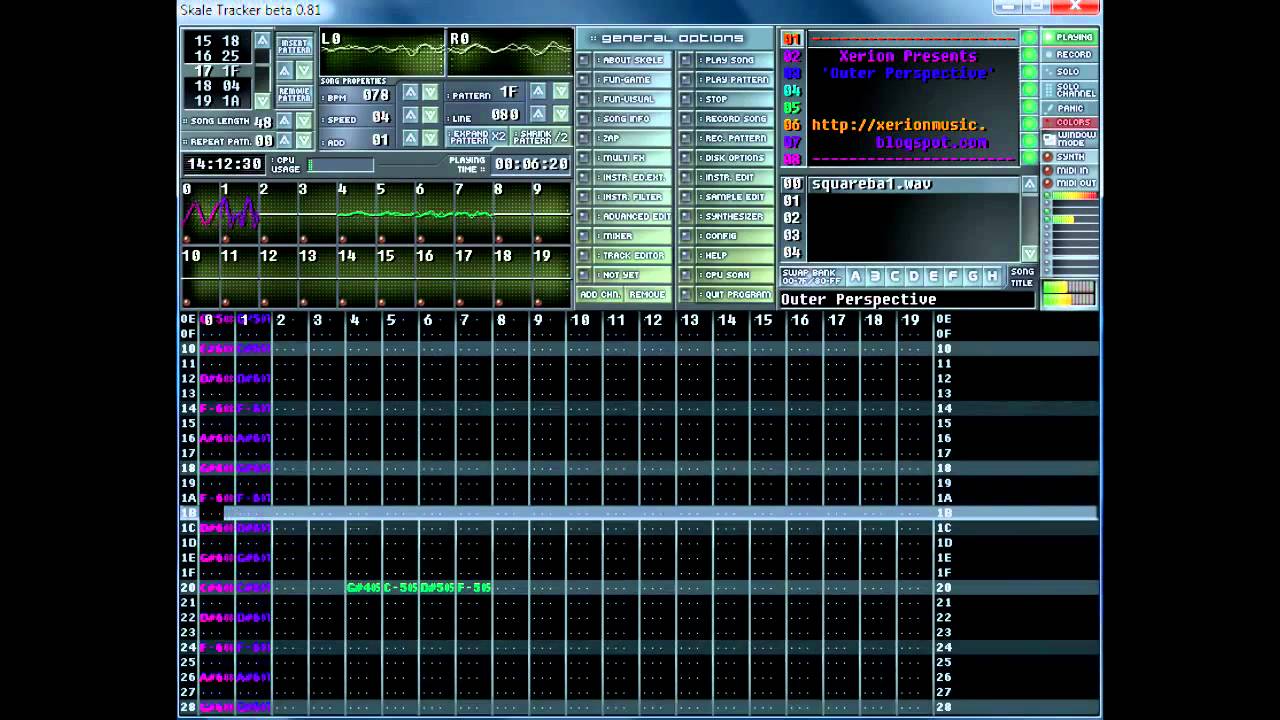Toggle MIDI Out
The width and height of the screenshot is (1280, 720).
pos(1070,184)
